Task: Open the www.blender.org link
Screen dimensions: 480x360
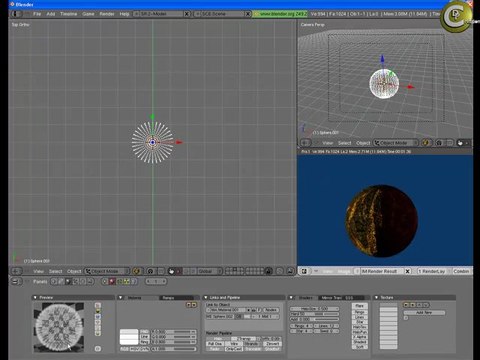Action: pyautogui.click(x=280, y=14)
